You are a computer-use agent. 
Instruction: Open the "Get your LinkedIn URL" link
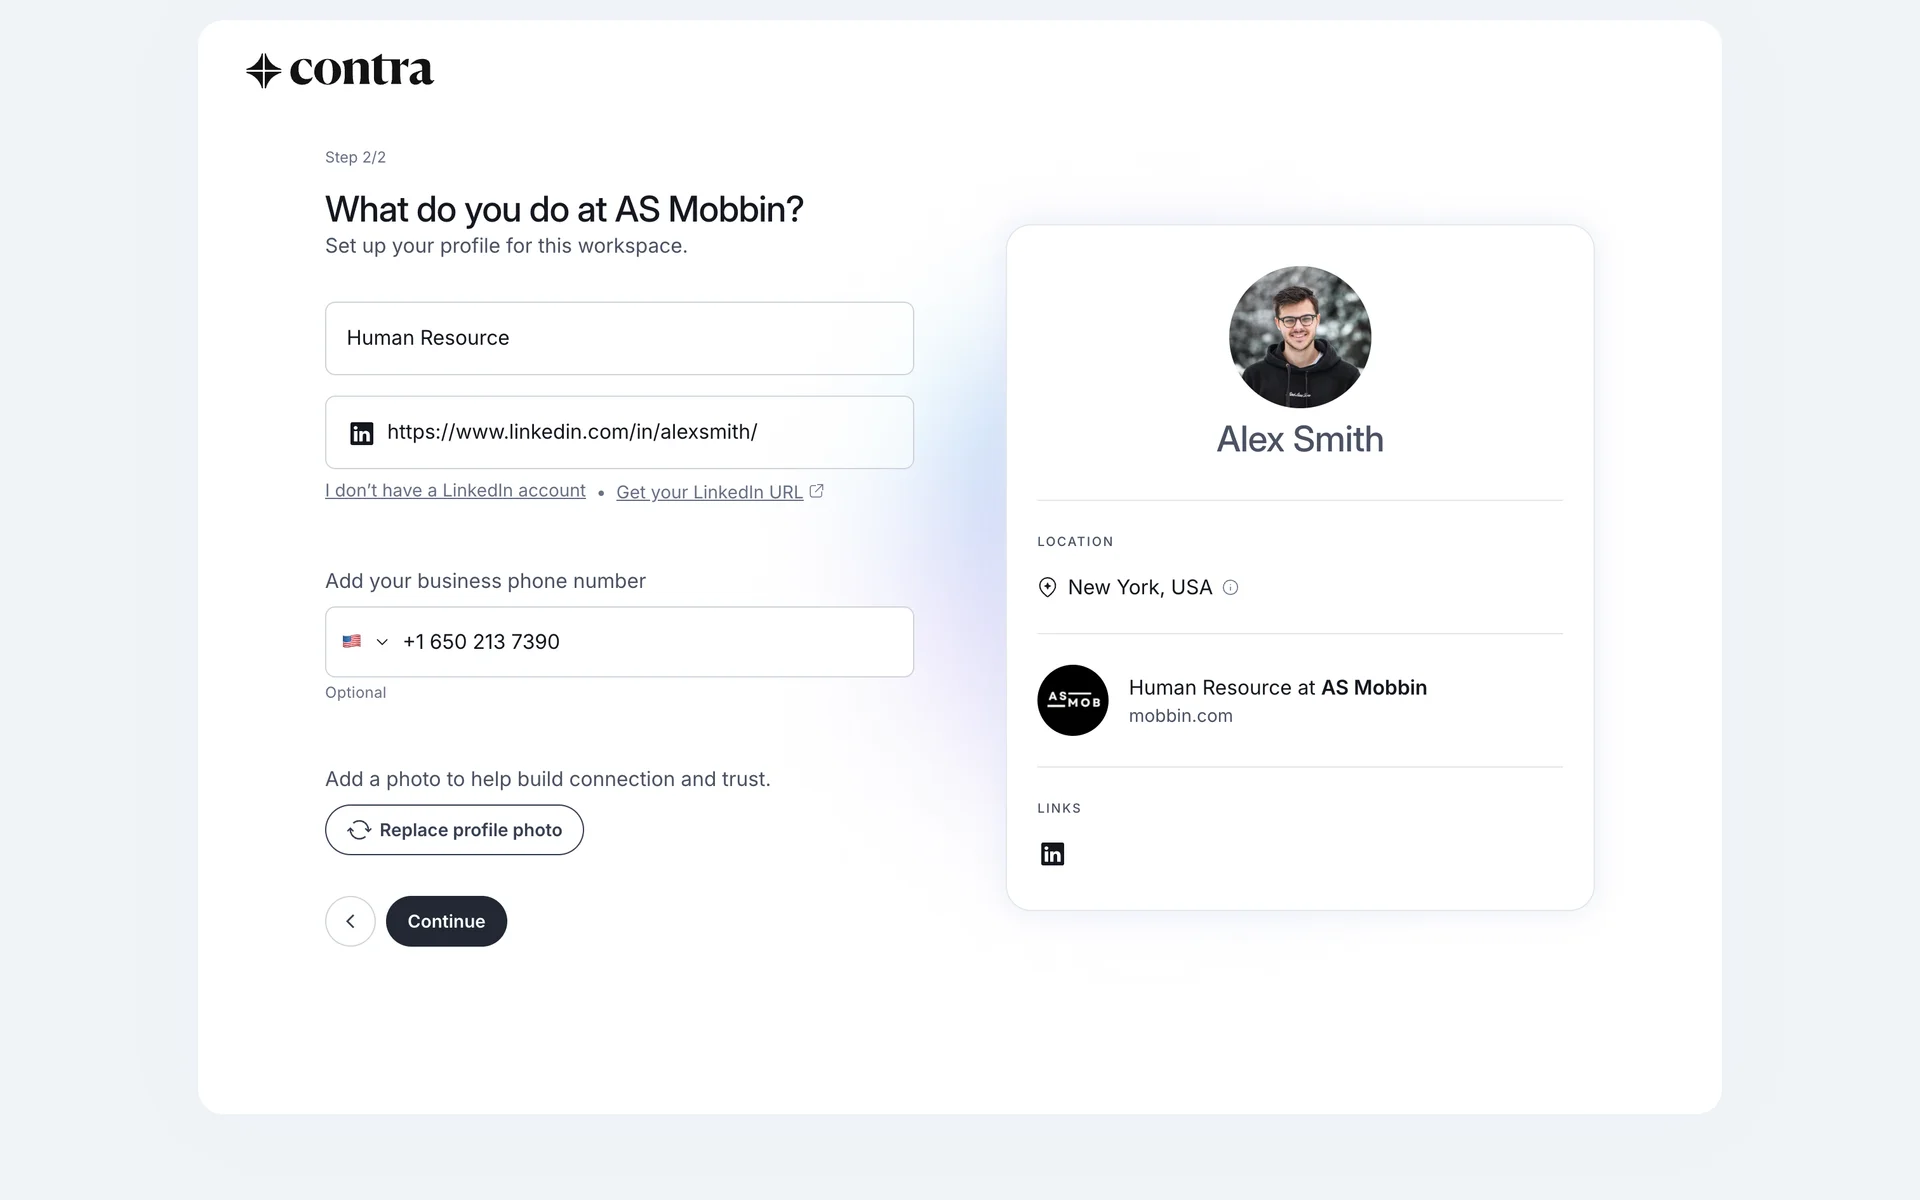click(709, 492)
